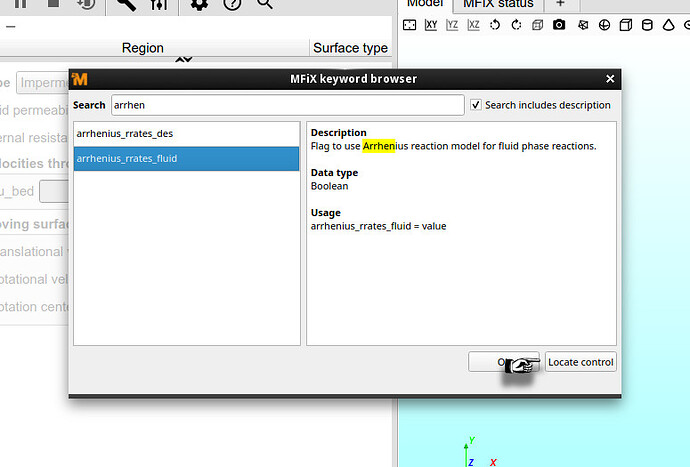The height and width of the screenshot is (467, 690).
Task: Click the 'Data type' heading
Action: [x=334, y=173]
